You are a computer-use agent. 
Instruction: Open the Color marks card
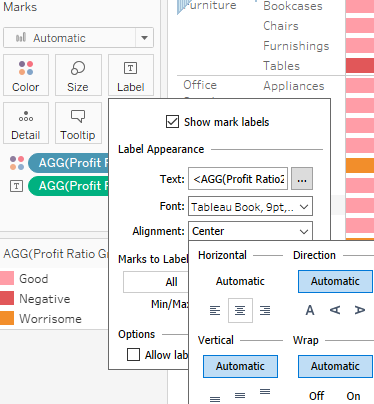pos(26,75)
